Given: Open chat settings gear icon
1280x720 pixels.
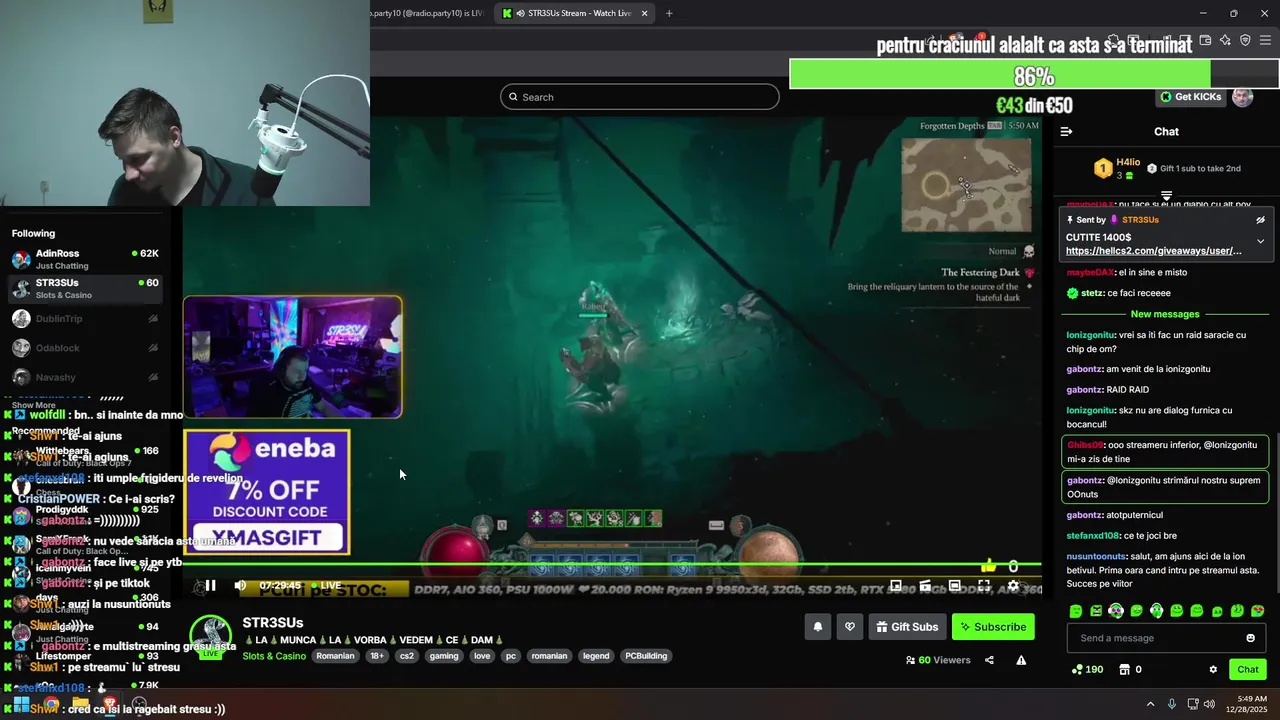Looking at the screenshot, I should (1213, 669).
